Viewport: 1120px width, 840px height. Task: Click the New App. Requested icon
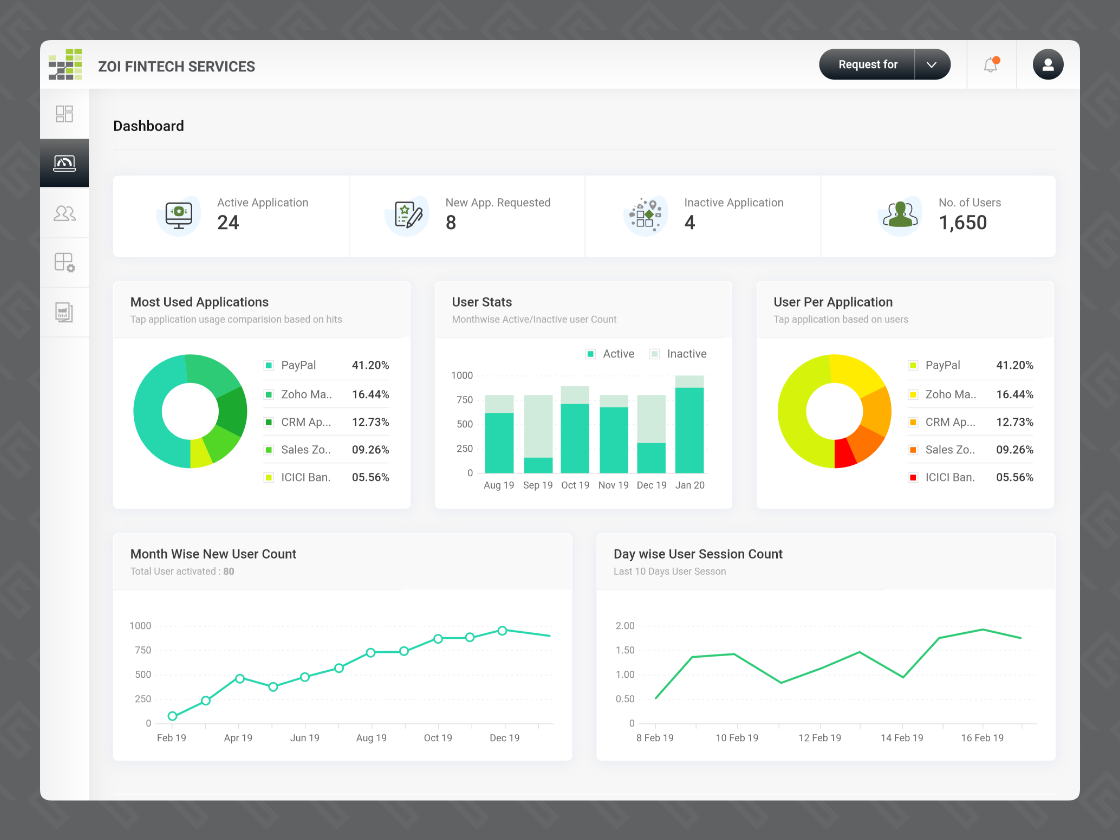(407, 215)
